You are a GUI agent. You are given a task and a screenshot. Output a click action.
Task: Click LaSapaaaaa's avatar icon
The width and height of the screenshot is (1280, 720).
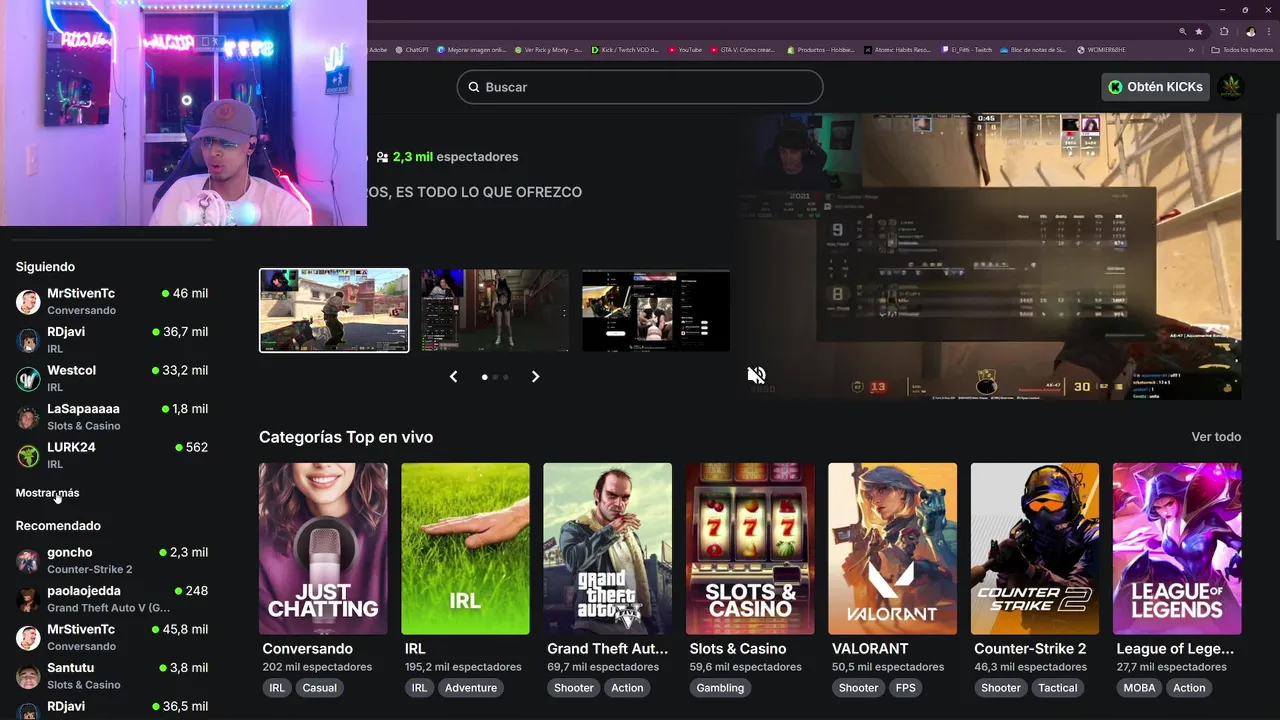(28, 418)
